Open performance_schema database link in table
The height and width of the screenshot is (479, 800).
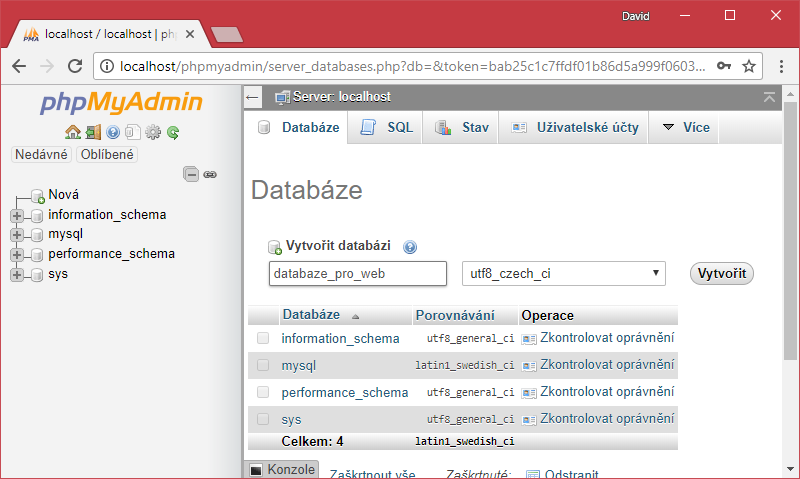click(x=345, y=393)
